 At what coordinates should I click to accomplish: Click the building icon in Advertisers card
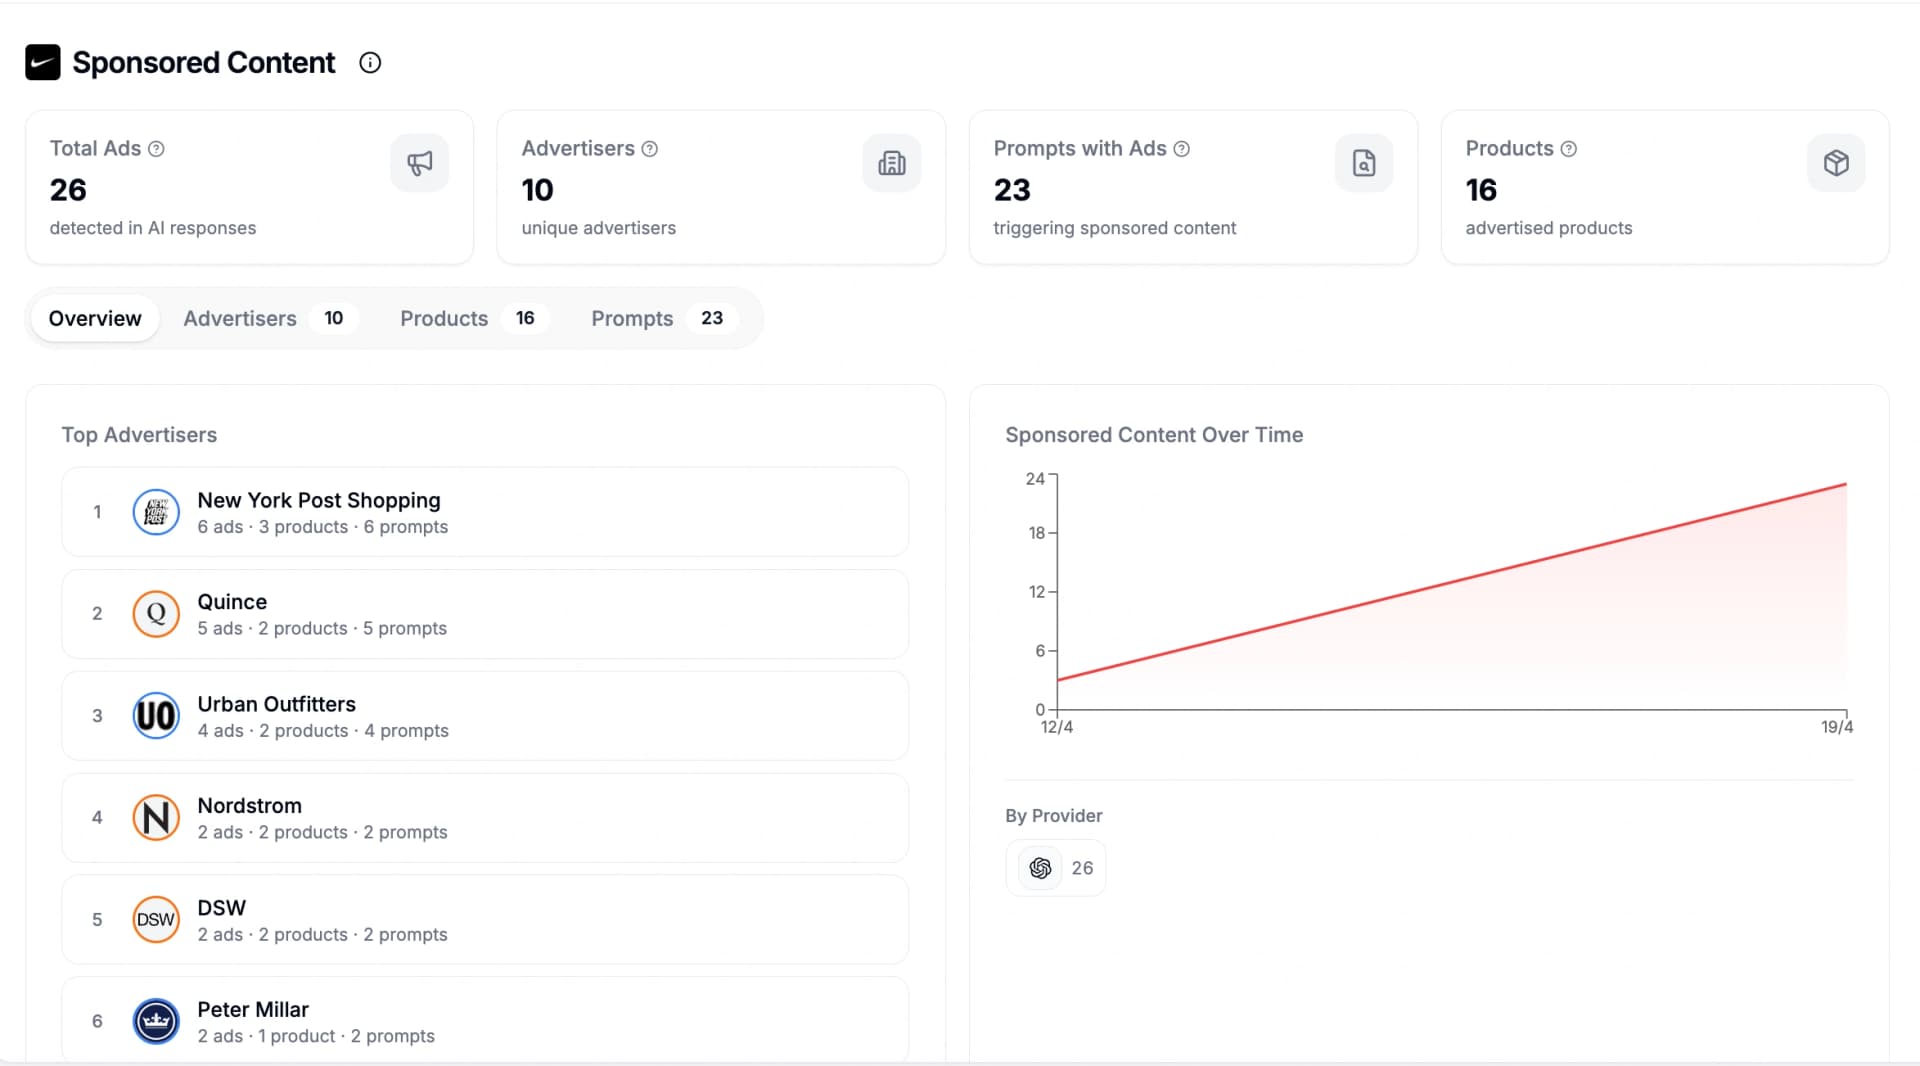[892, 163]
